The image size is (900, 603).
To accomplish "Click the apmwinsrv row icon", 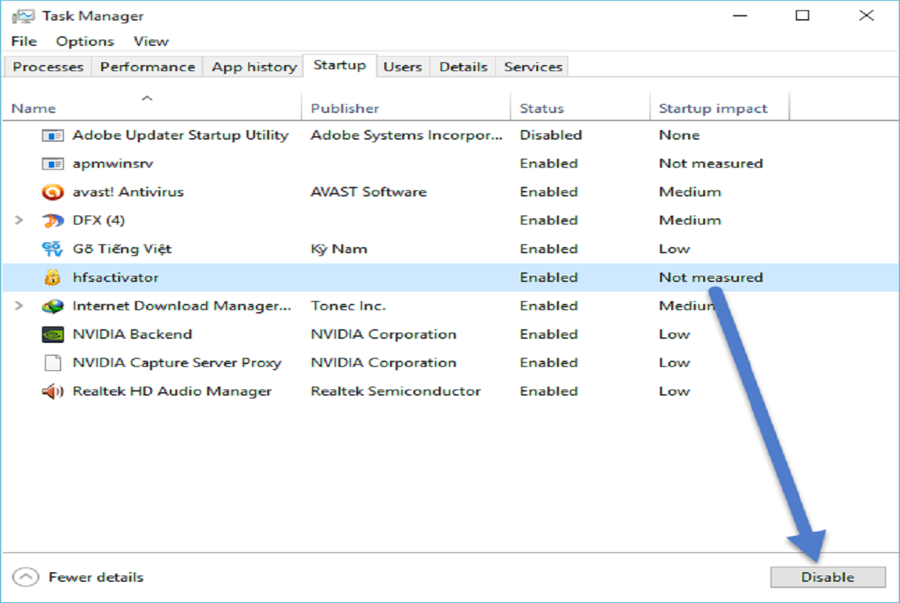I will coord(53,164).
